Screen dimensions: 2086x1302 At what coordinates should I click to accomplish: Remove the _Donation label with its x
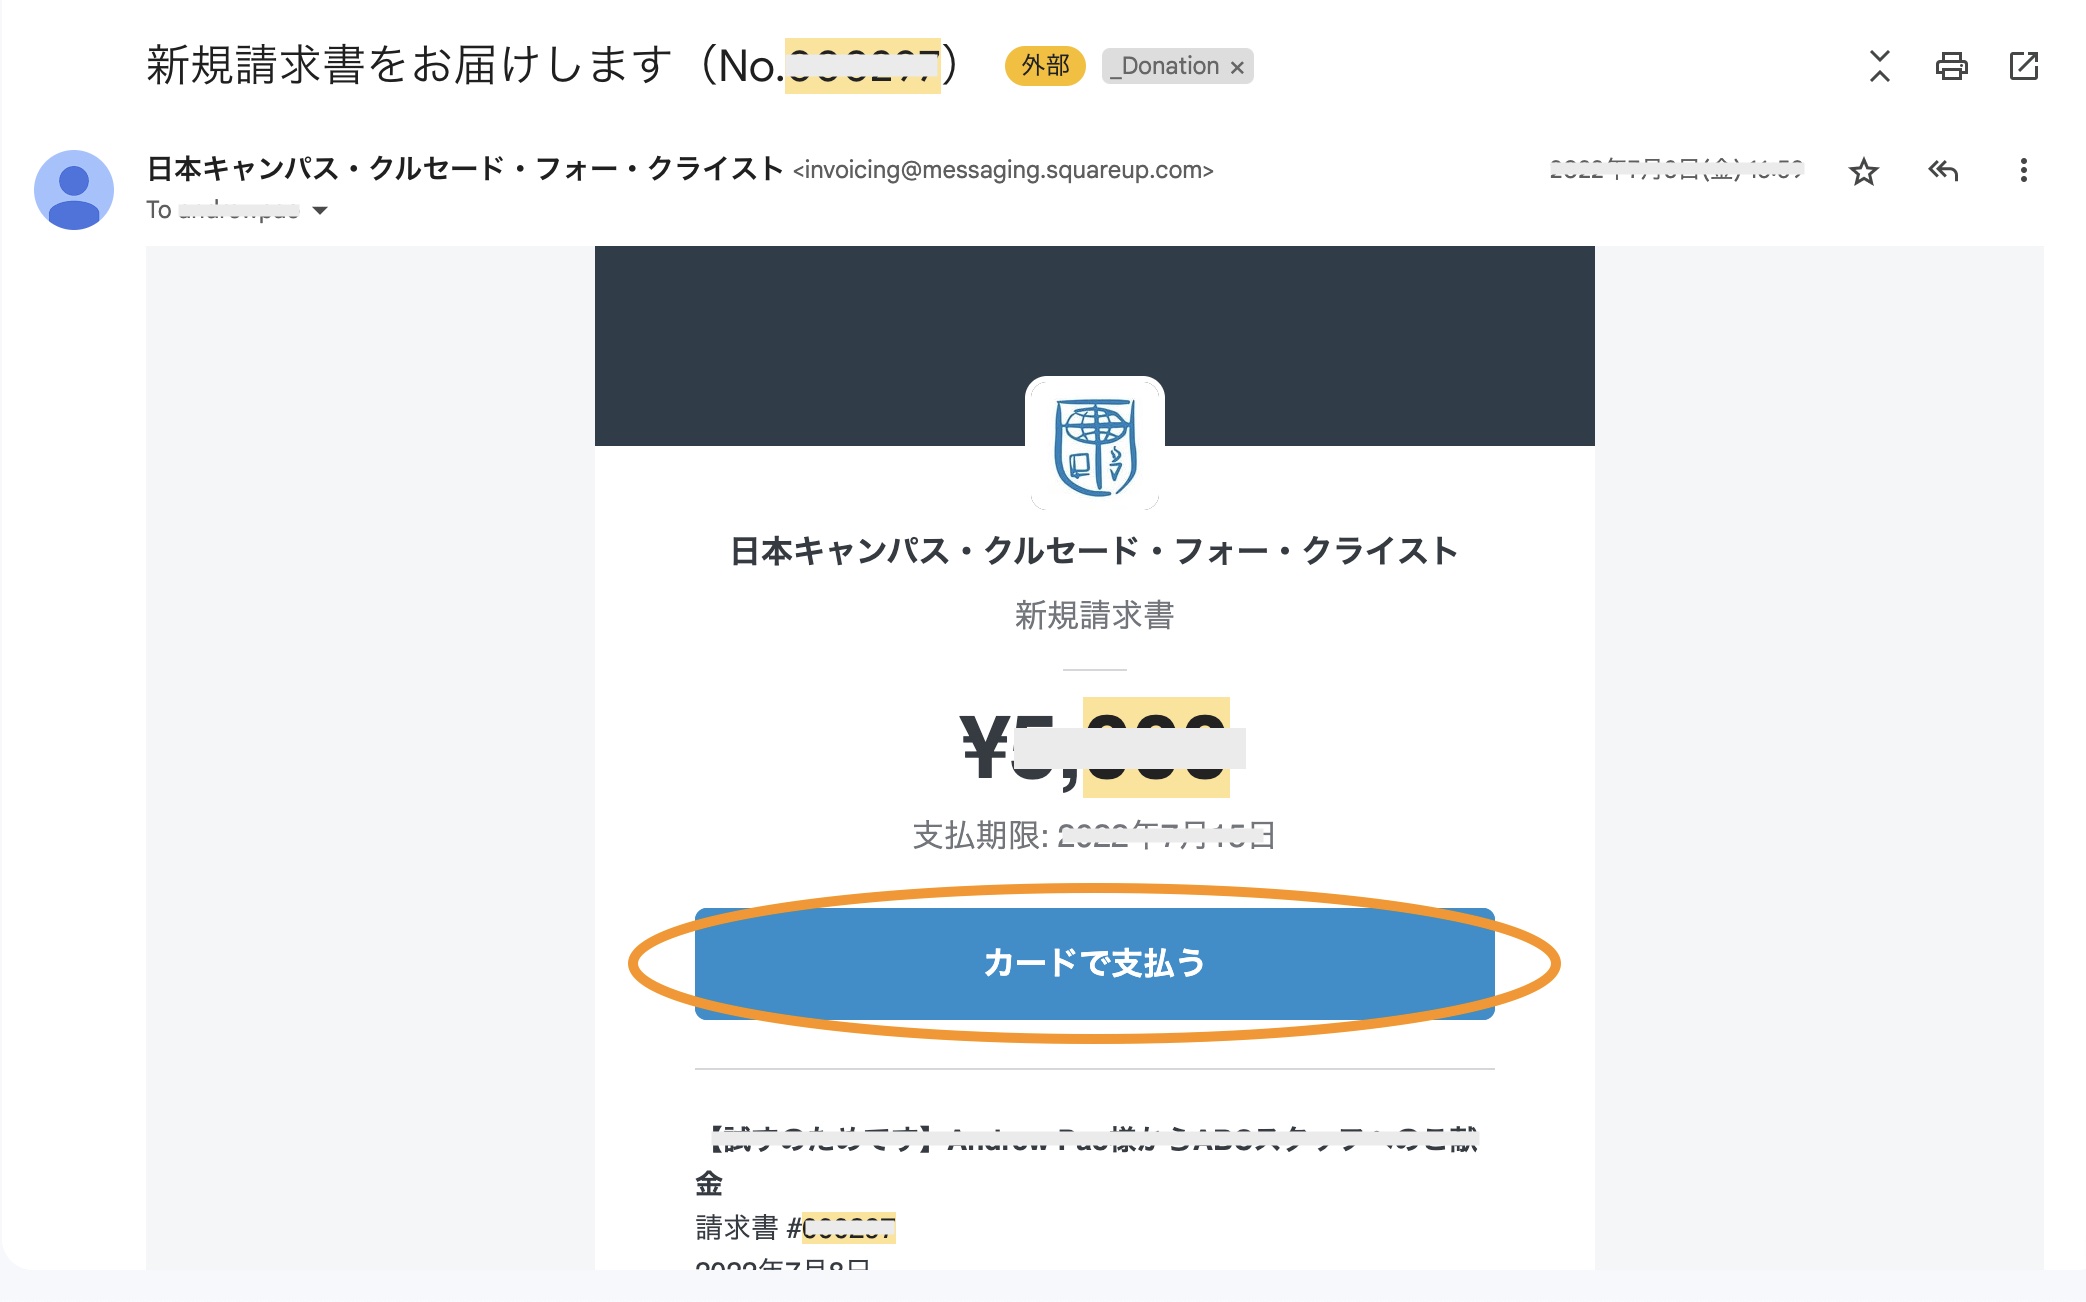[1237, 67]
